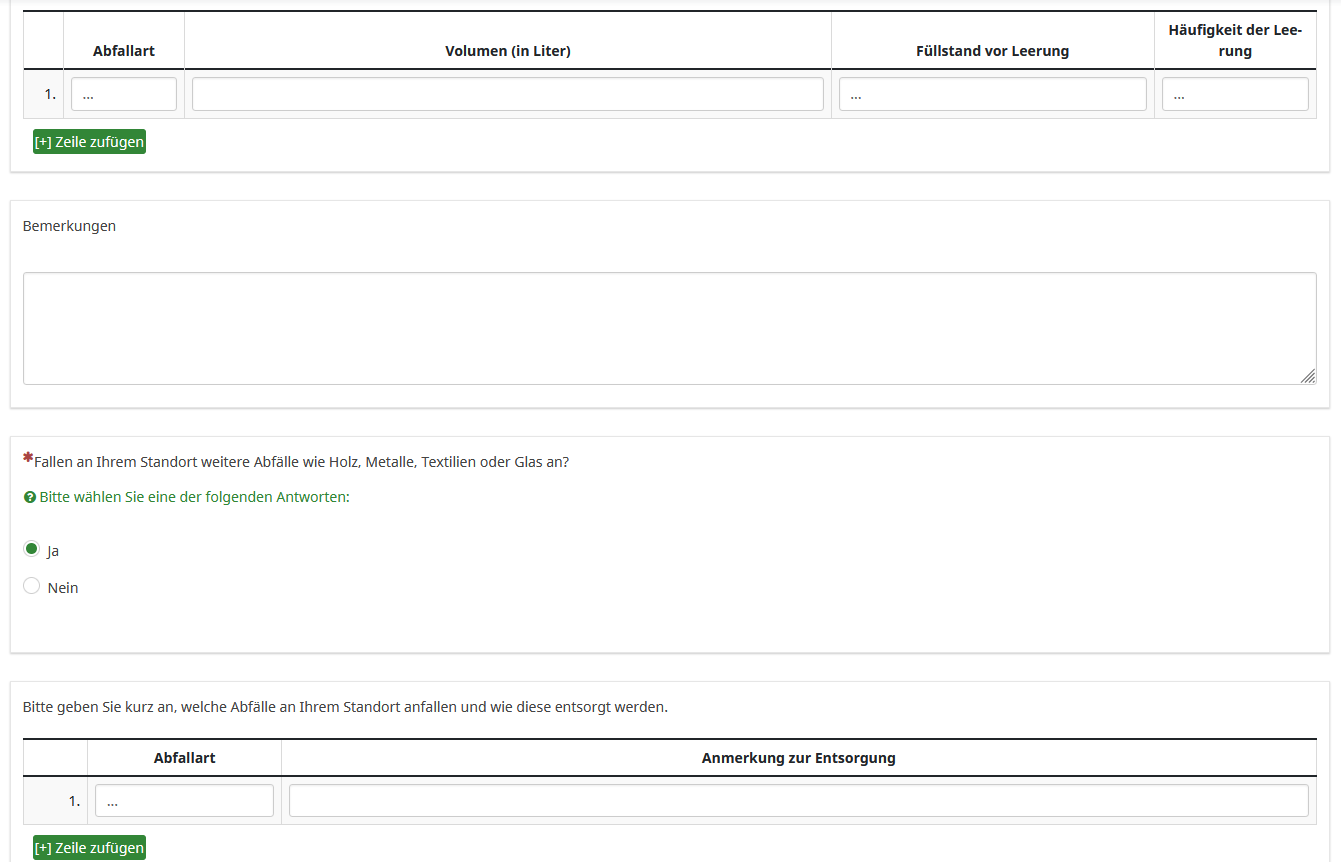The width and height of the screenshot is (1341, 862).
Task: Click the Anmerkung zur Entsorgung column header
Action: [x=798, y=758]
